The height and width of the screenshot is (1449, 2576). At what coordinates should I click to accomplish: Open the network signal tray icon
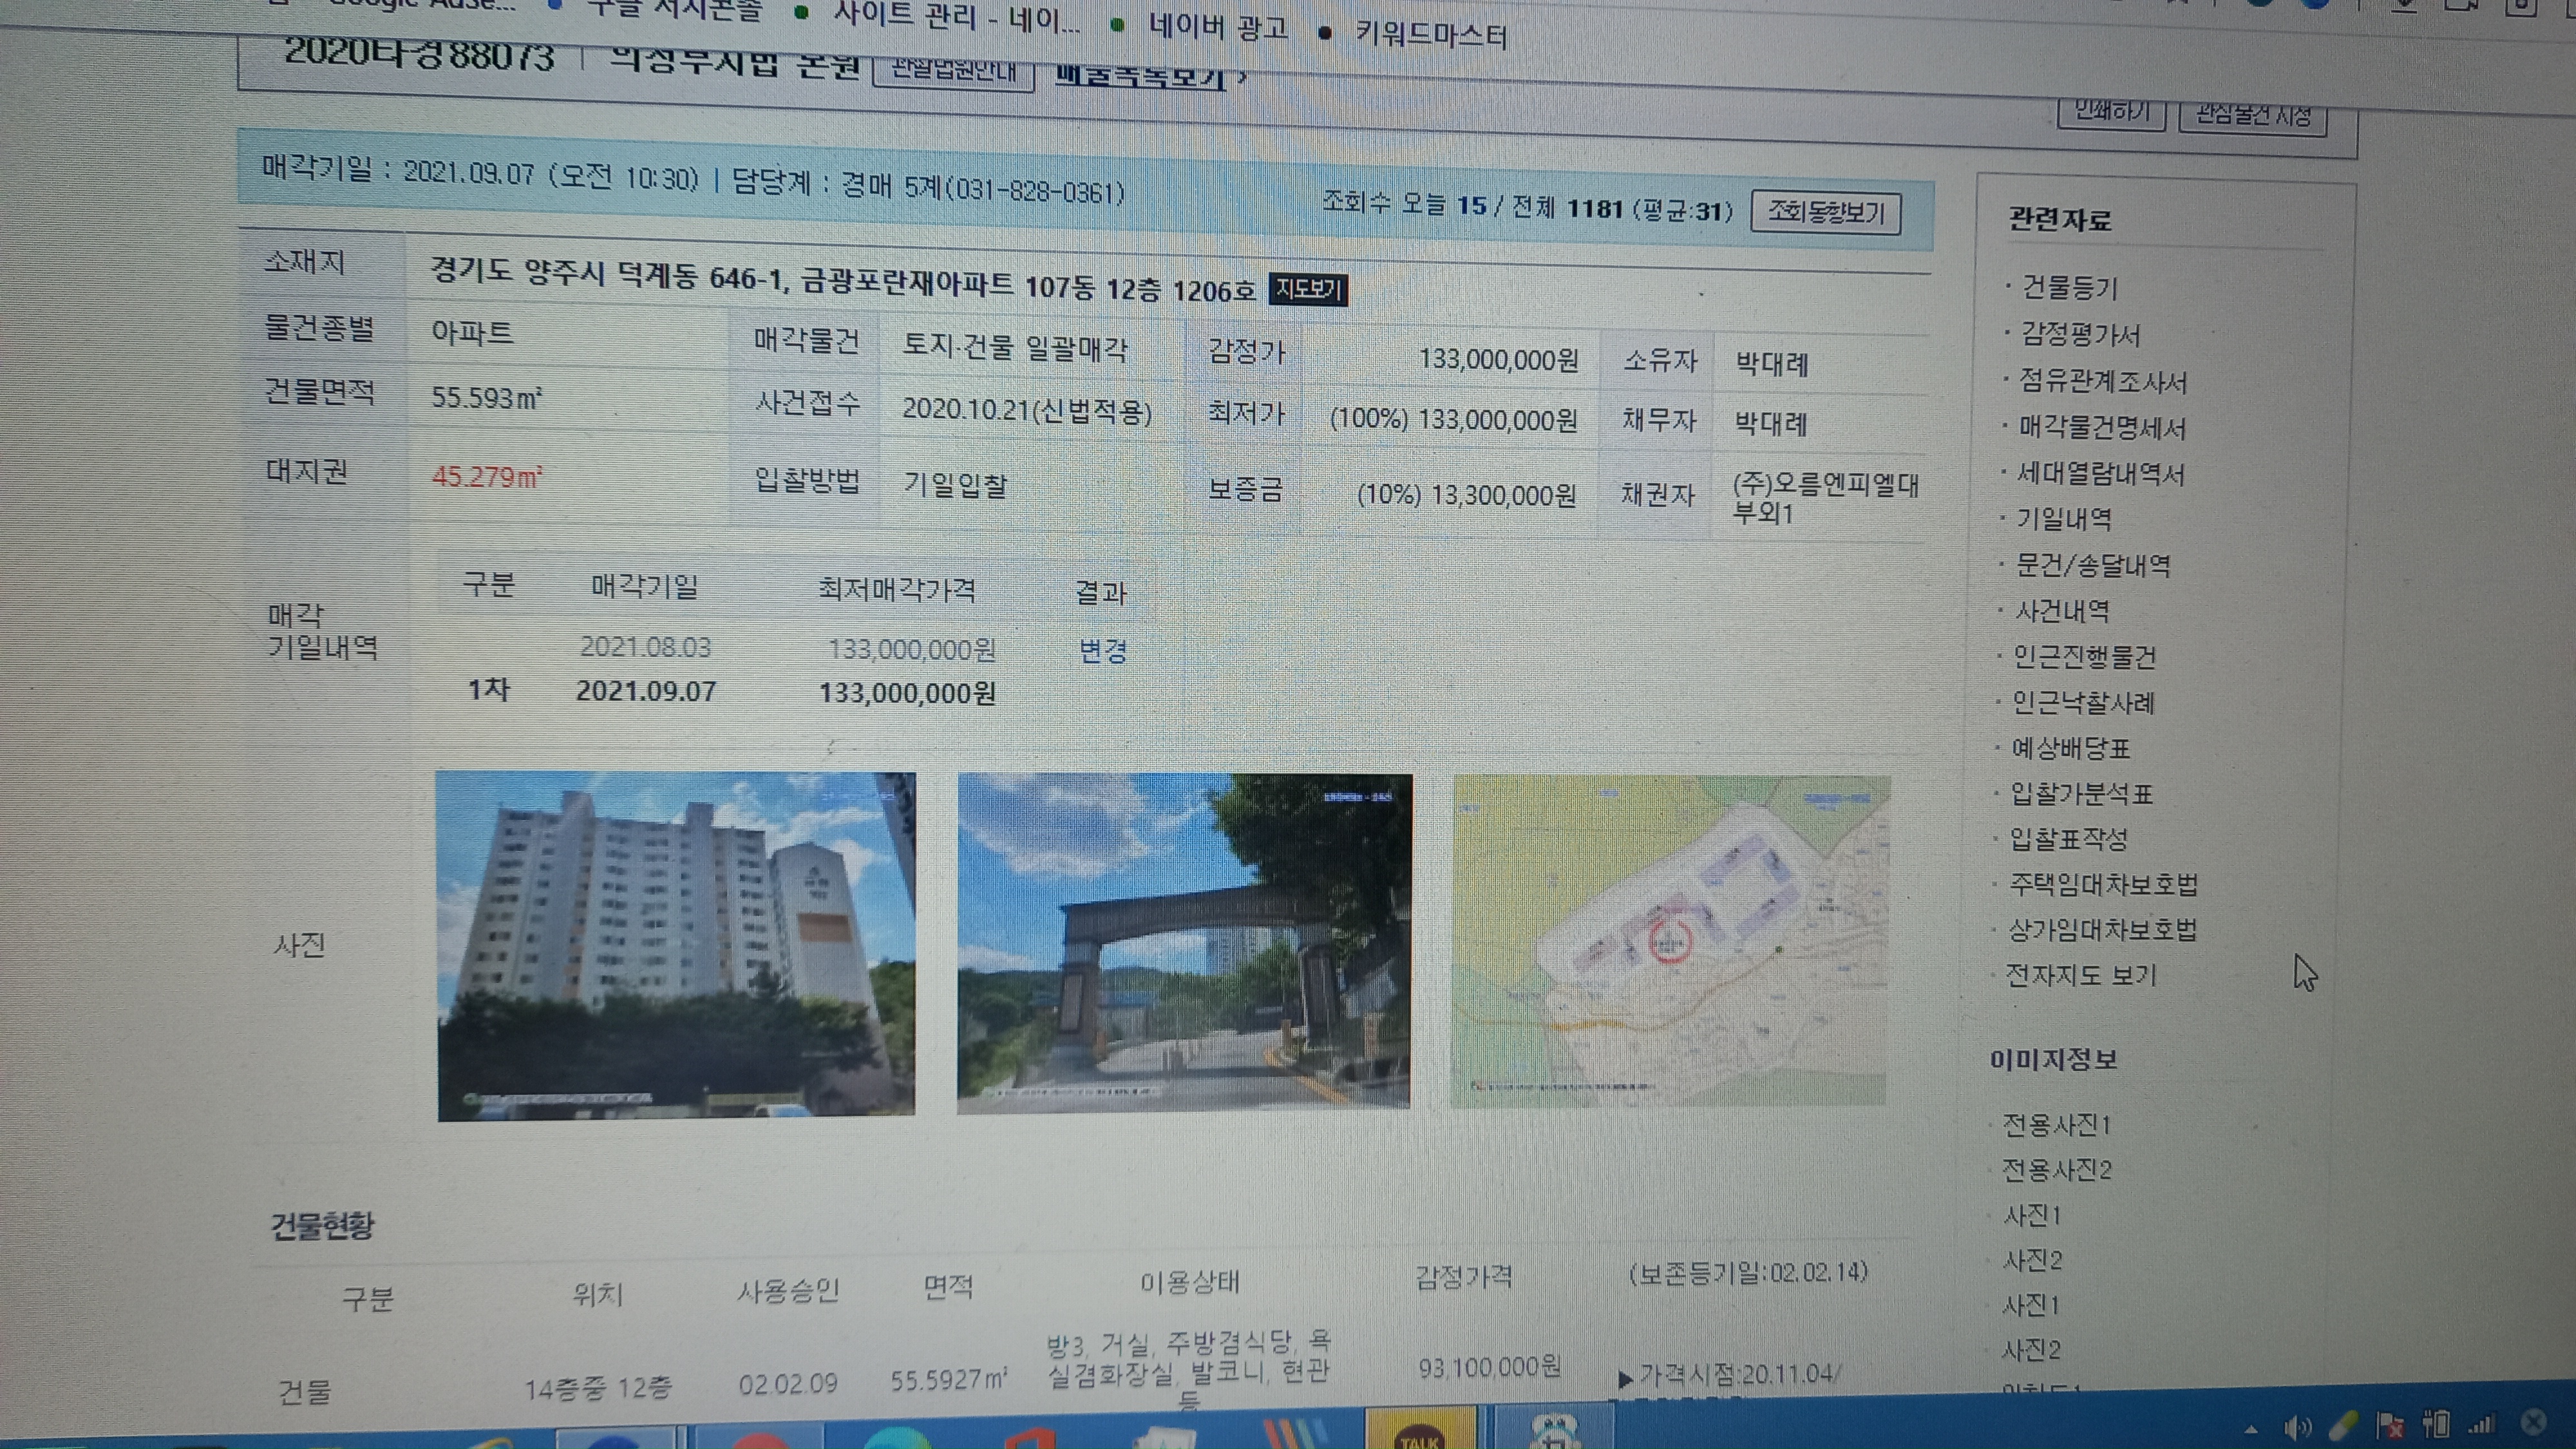pos(2482,1424)
